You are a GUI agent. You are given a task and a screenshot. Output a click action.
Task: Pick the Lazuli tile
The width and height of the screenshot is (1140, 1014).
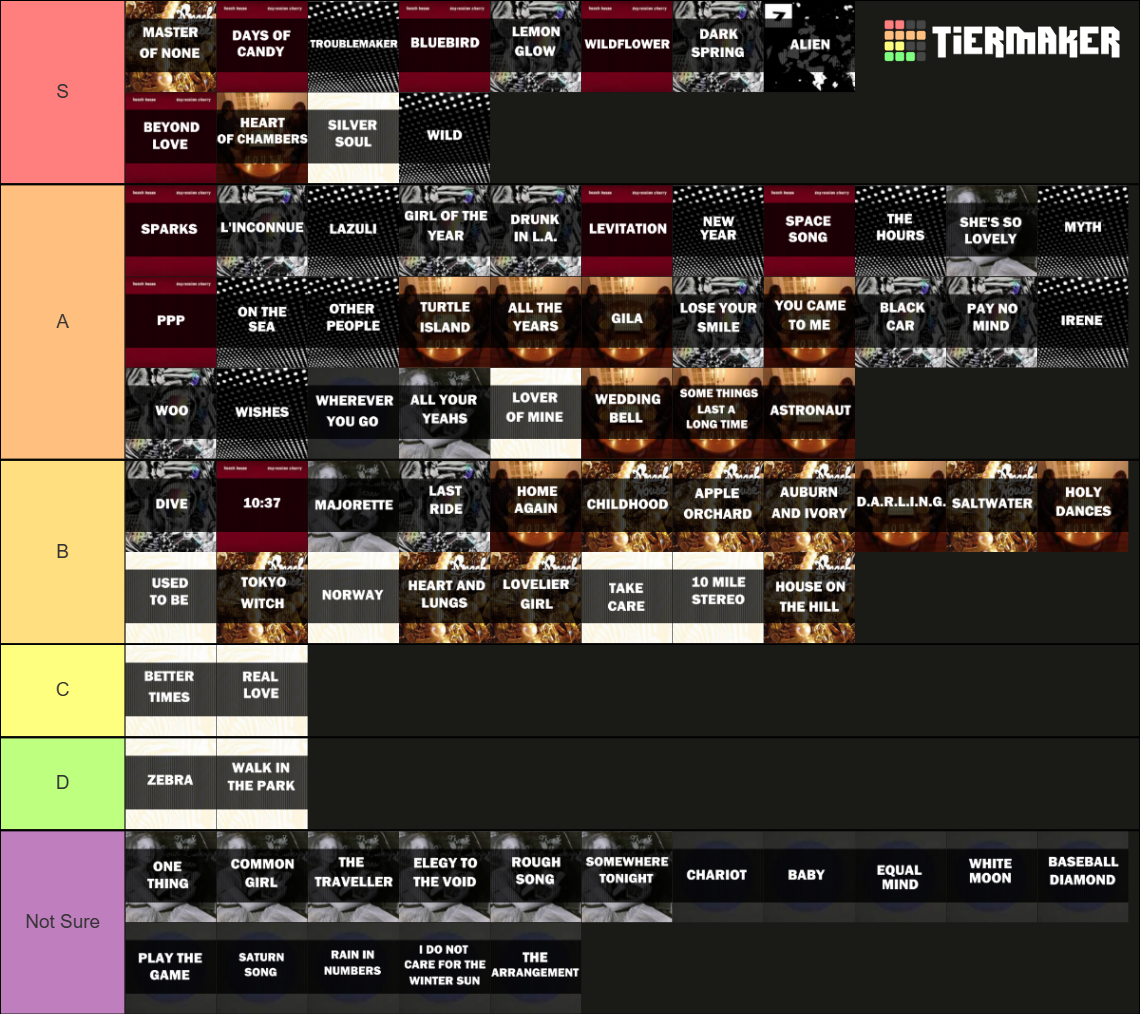pyautogui.click(x=353, y=230)
